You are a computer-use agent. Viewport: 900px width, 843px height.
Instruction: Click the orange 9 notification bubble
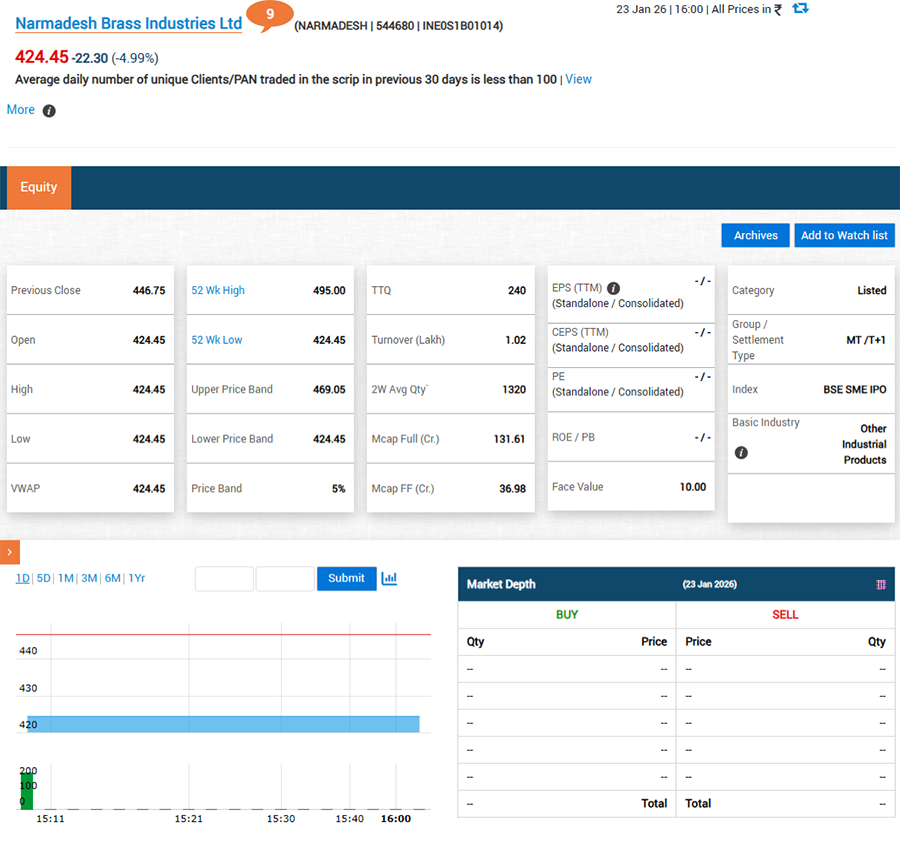(x=269, y=14)
